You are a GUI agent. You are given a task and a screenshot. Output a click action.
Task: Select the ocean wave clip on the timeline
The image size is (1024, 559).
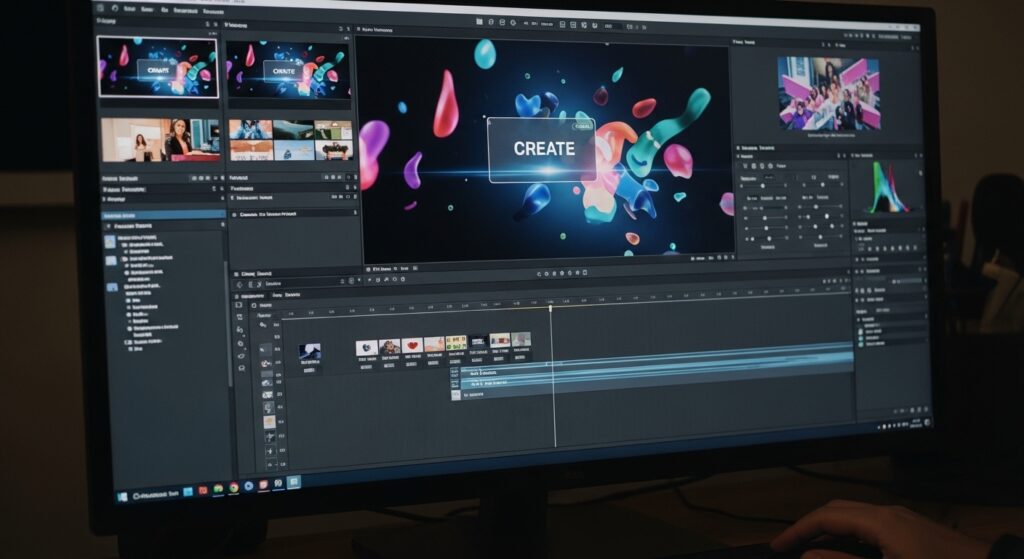coord(310,351)
